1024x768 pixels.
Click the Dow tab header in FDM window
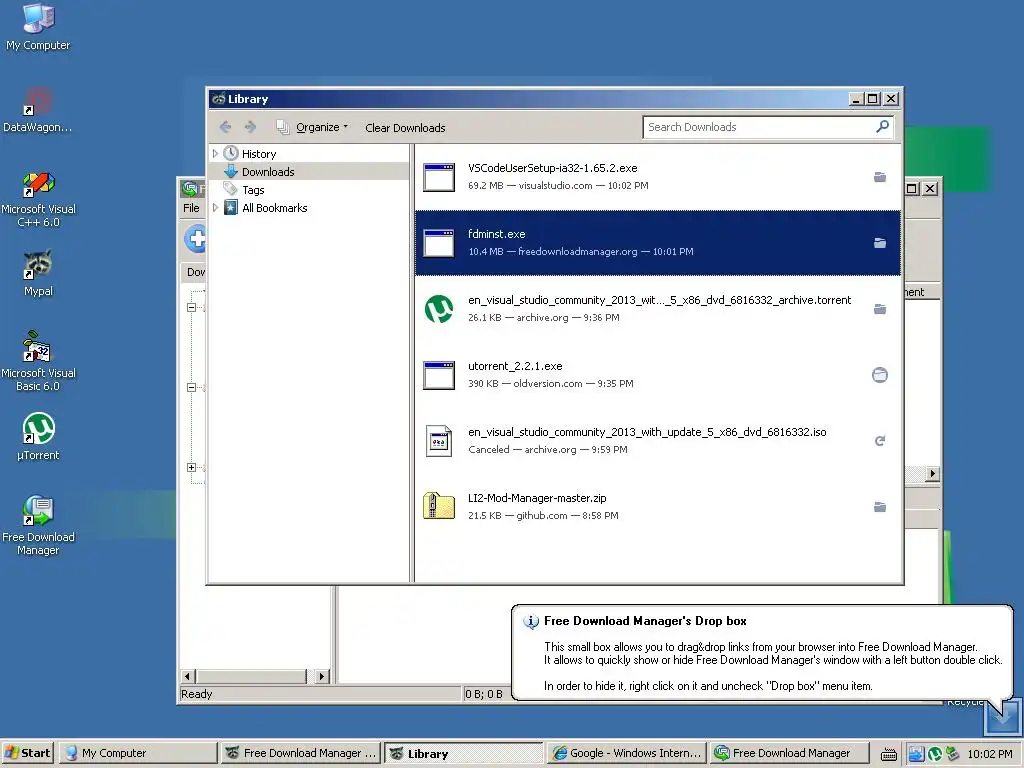[195, 272]
